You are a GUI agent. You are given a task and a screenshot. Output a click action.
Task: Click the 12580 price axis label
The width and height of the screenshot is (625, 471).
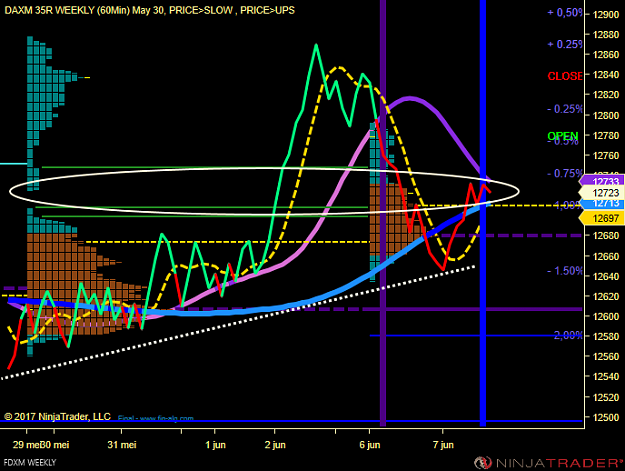tap(606, 337)
